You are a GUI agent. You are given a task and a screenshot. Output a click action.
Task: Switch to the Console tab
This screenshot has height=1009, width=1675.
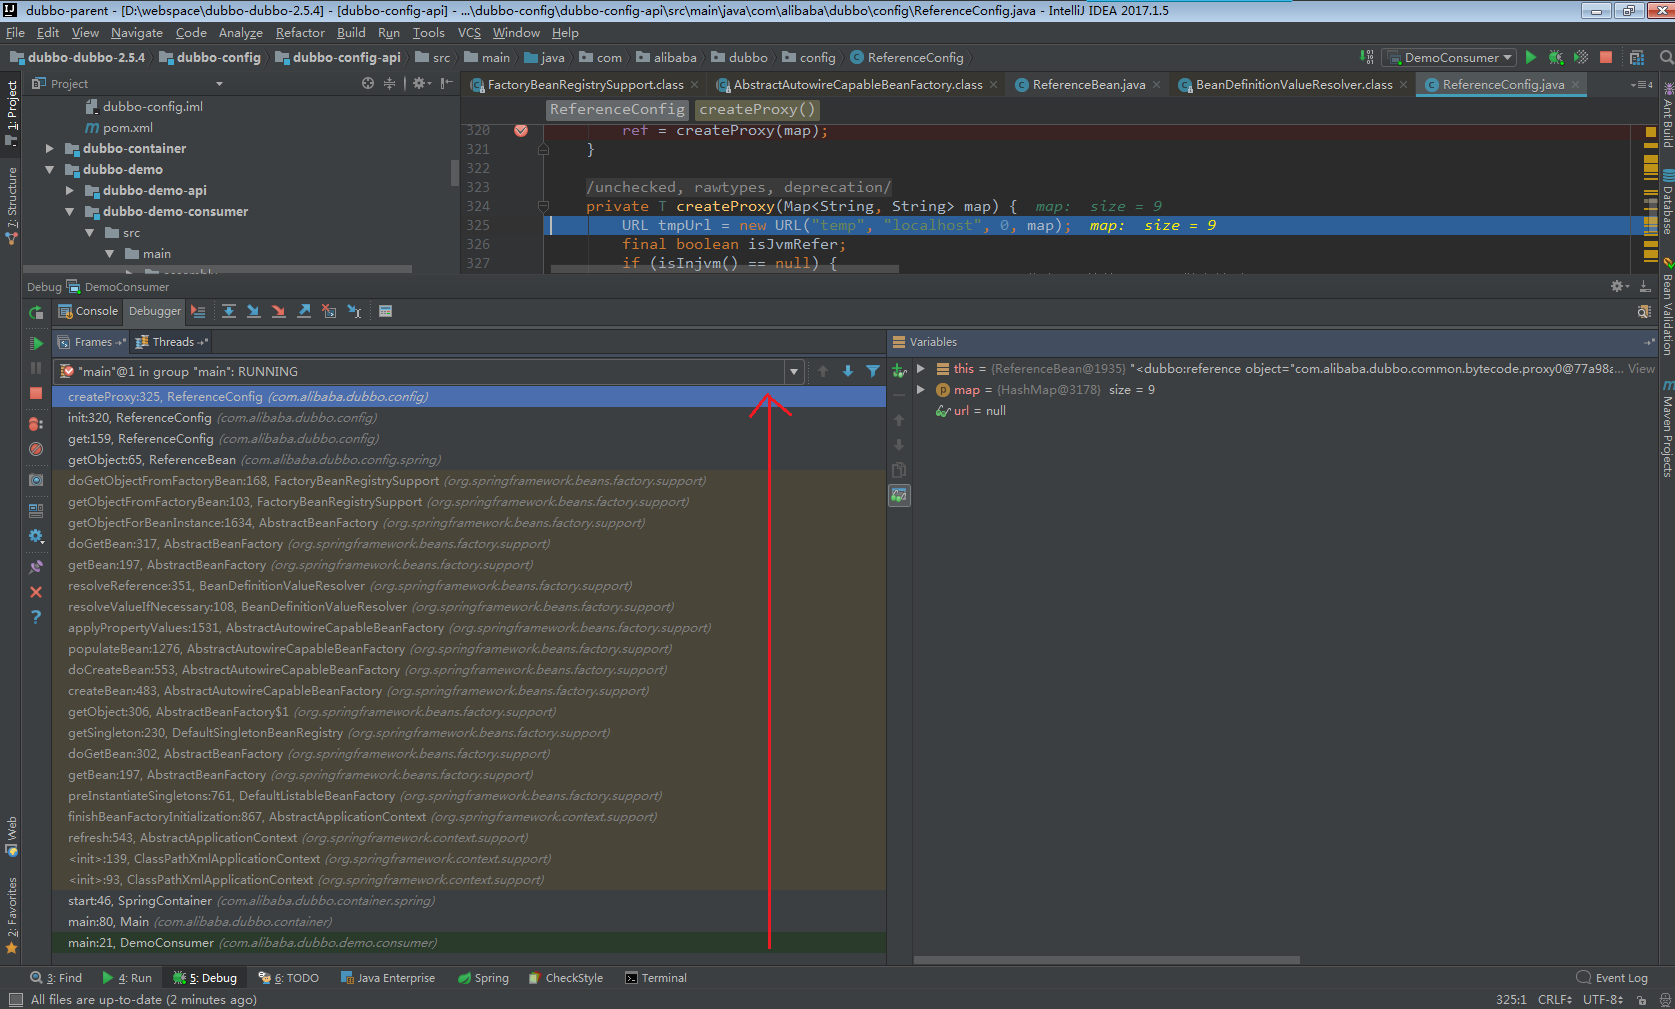(x=89, y=311)
